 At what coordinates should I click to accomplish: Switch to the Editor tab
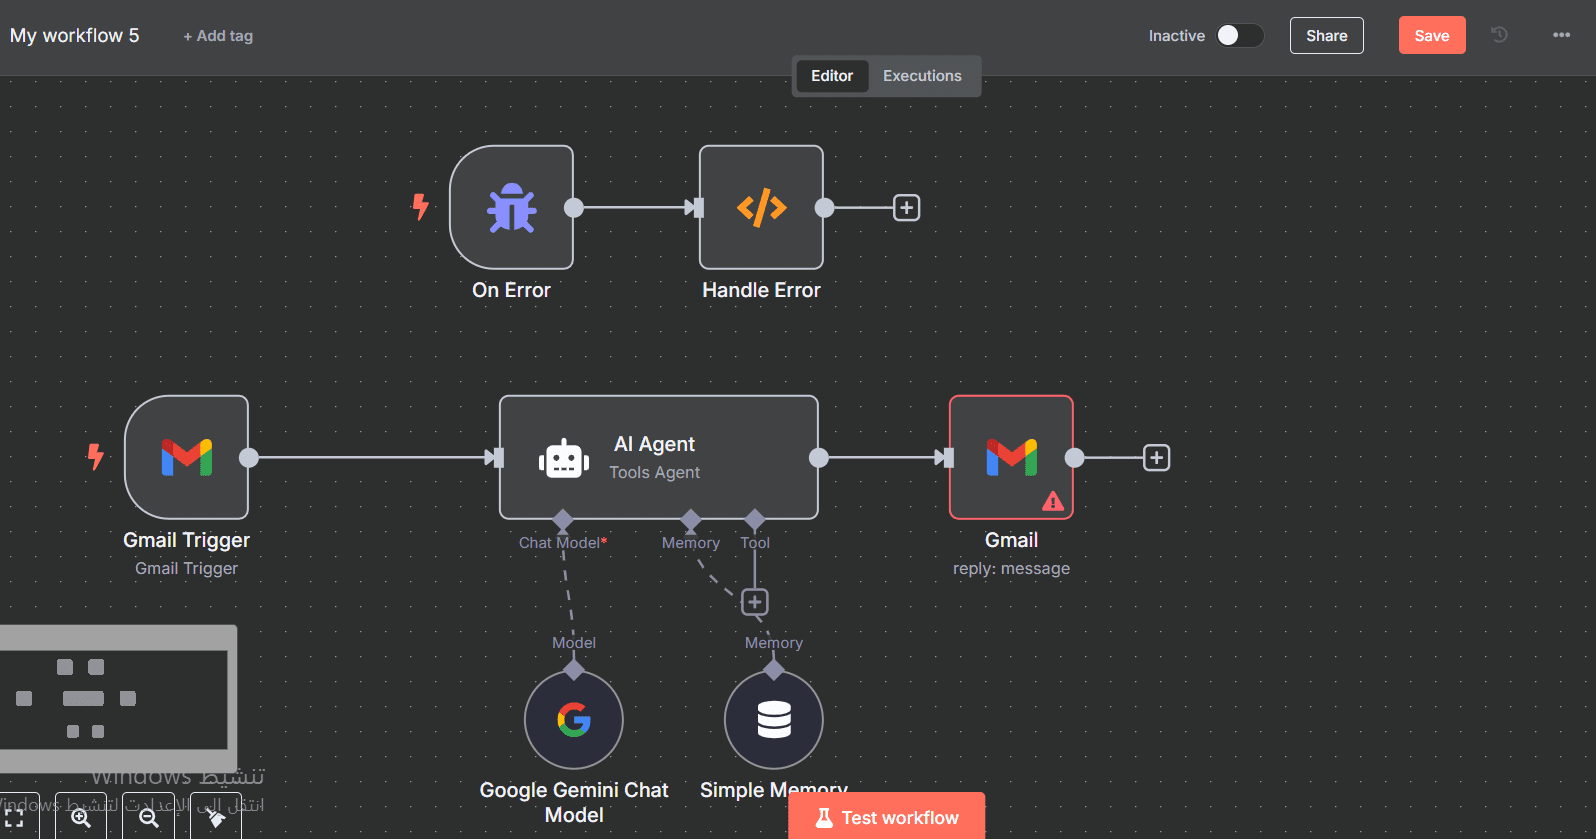[832, 76]
